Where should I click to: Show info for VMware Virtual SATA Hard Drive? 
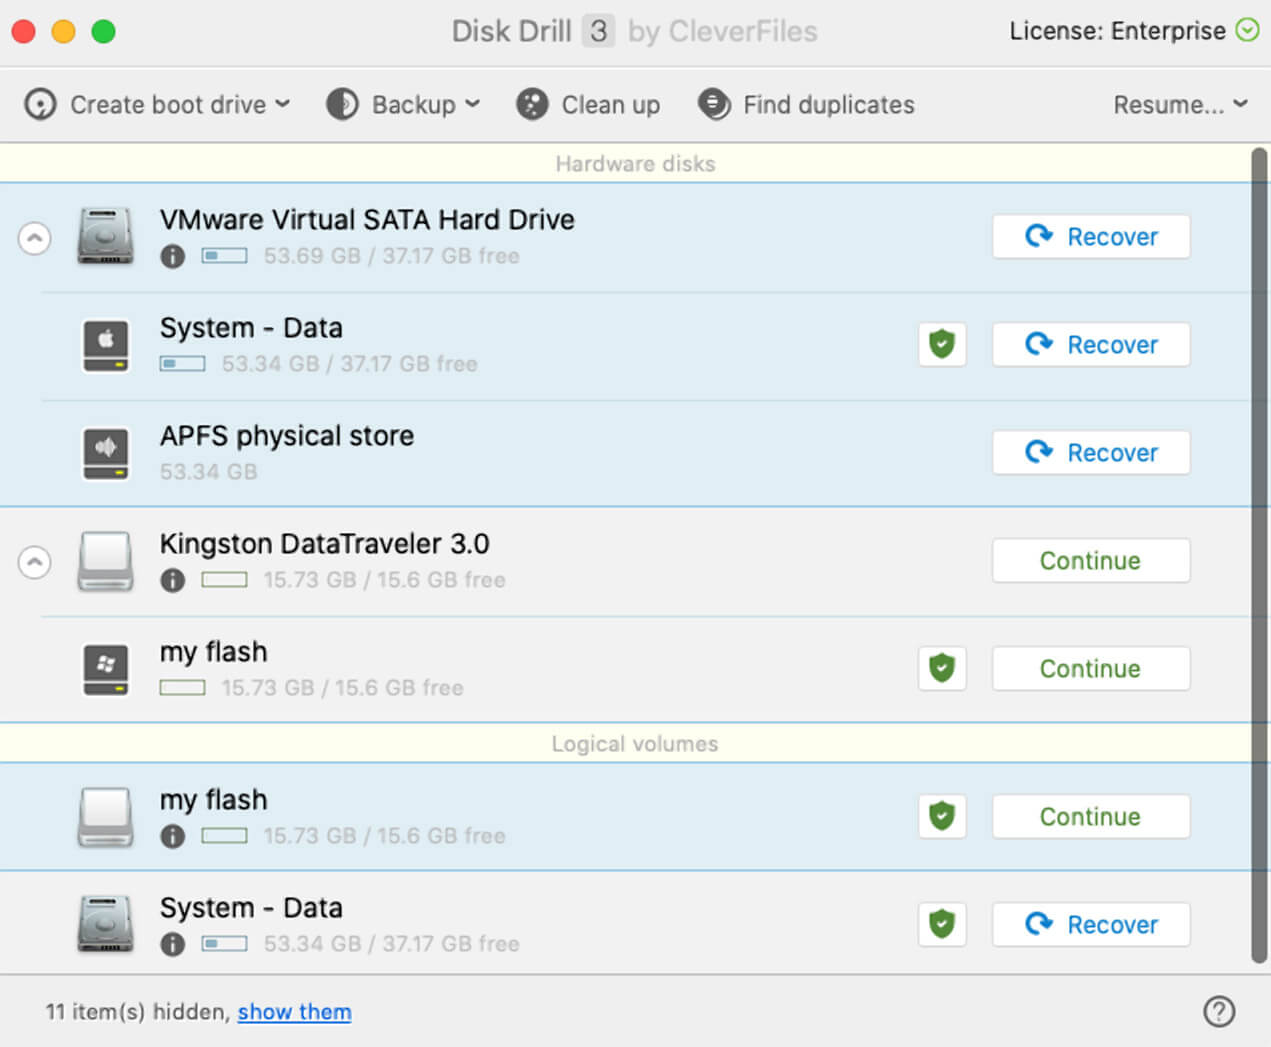172,257
